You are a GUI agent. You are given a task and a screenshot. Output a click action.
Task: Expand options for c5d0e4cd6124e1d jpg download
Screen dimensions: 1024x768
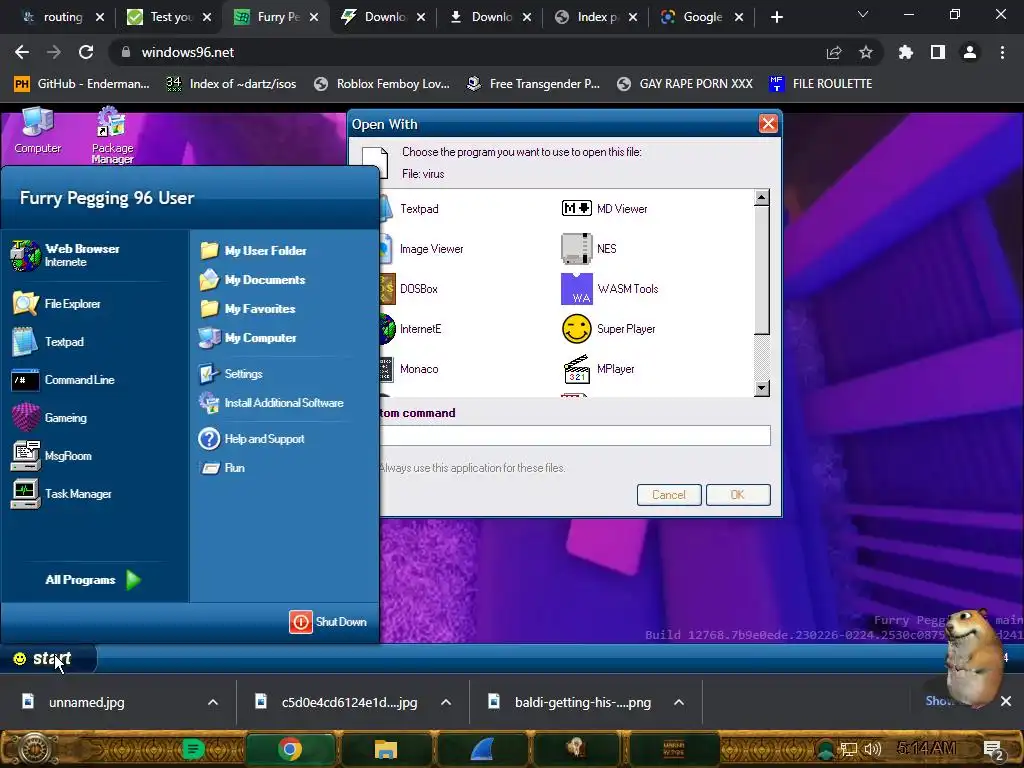click(446, 703)
